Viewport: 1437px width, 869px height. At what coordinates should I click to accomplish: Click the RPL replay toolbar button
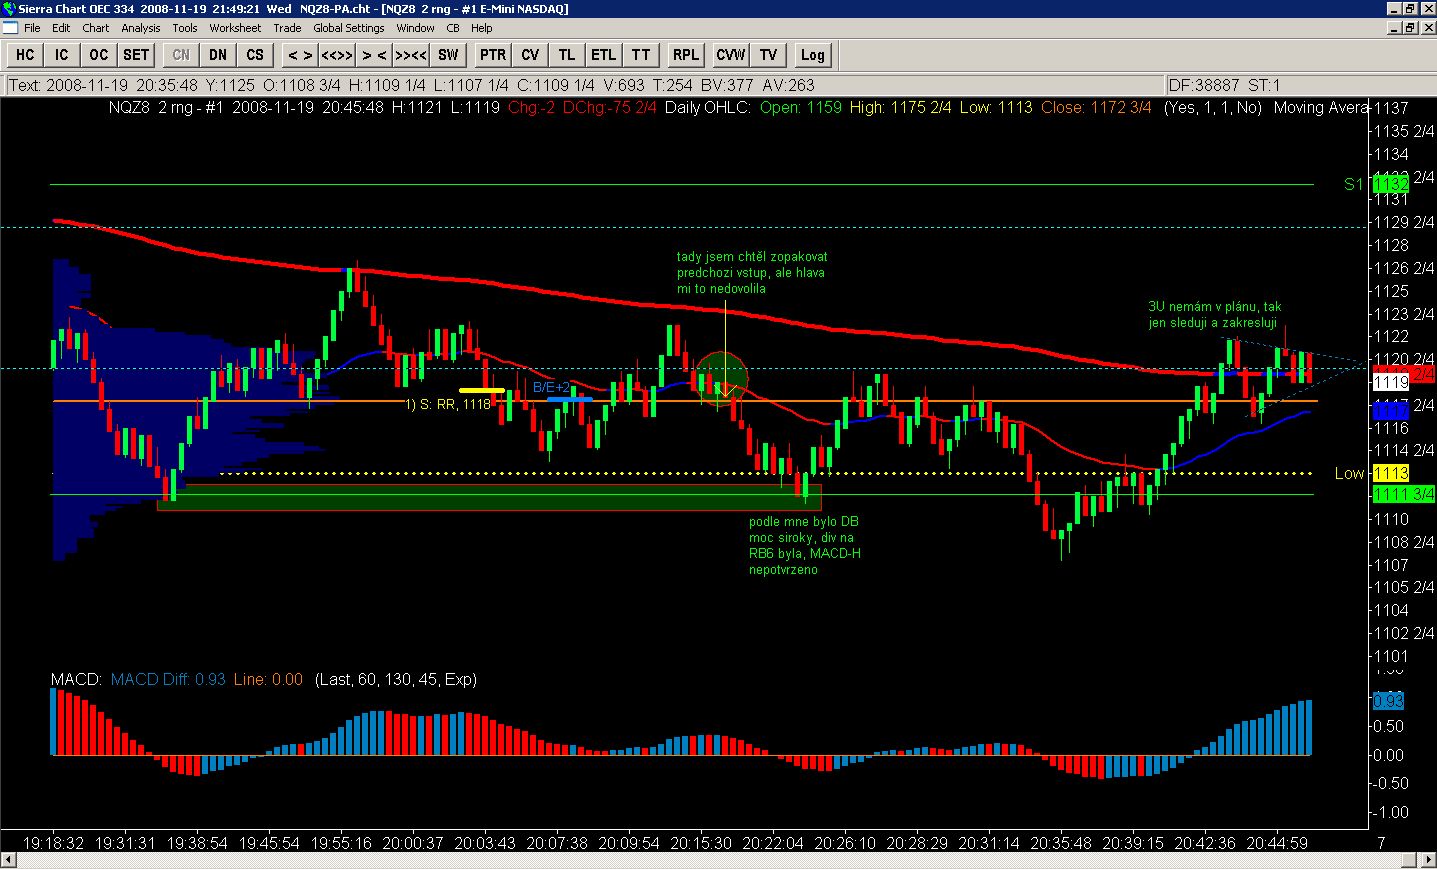[686, 55]
